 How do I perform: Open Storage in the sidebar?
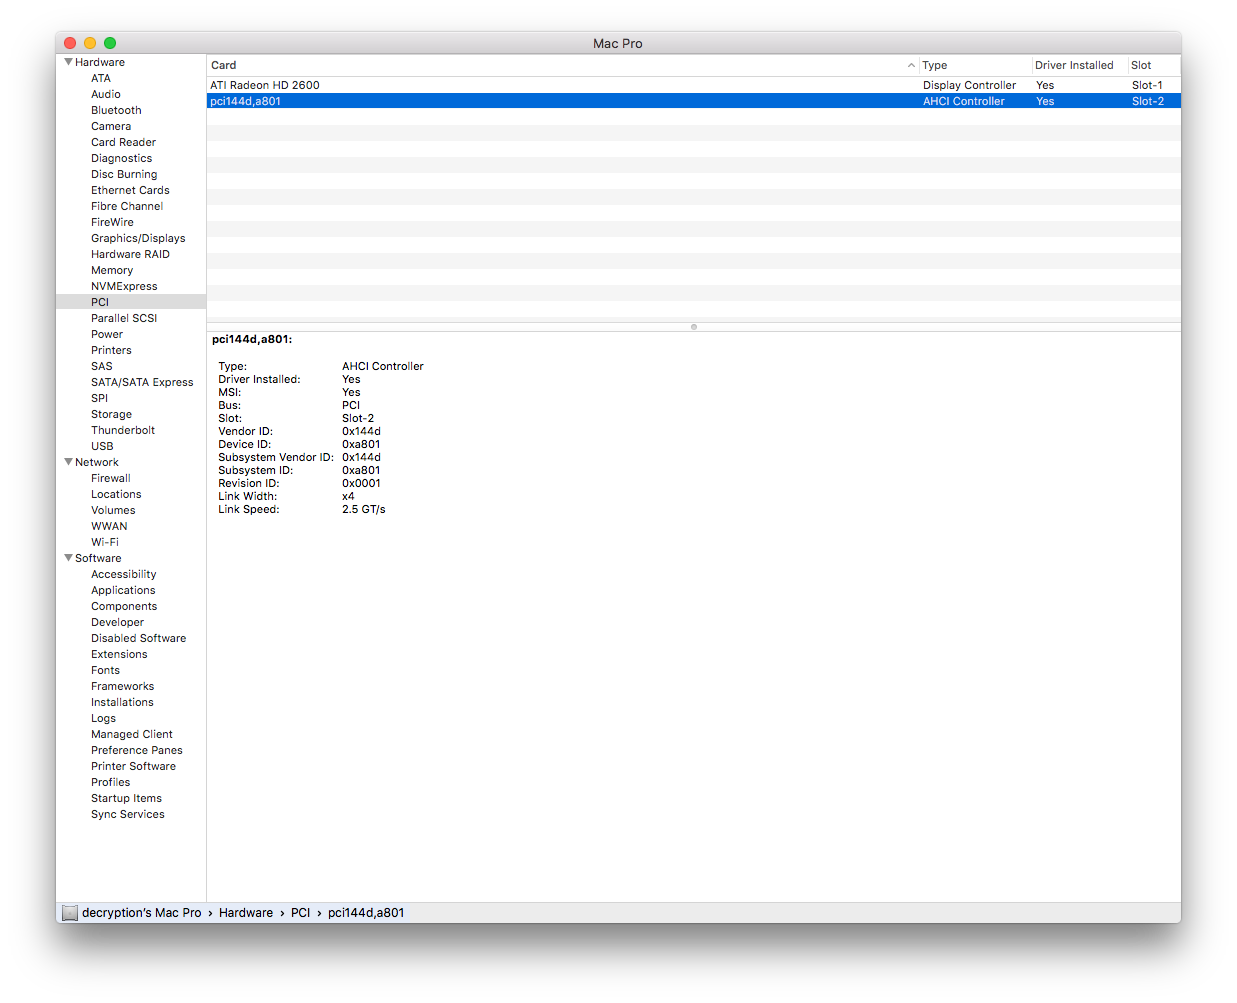coord(111,414)
